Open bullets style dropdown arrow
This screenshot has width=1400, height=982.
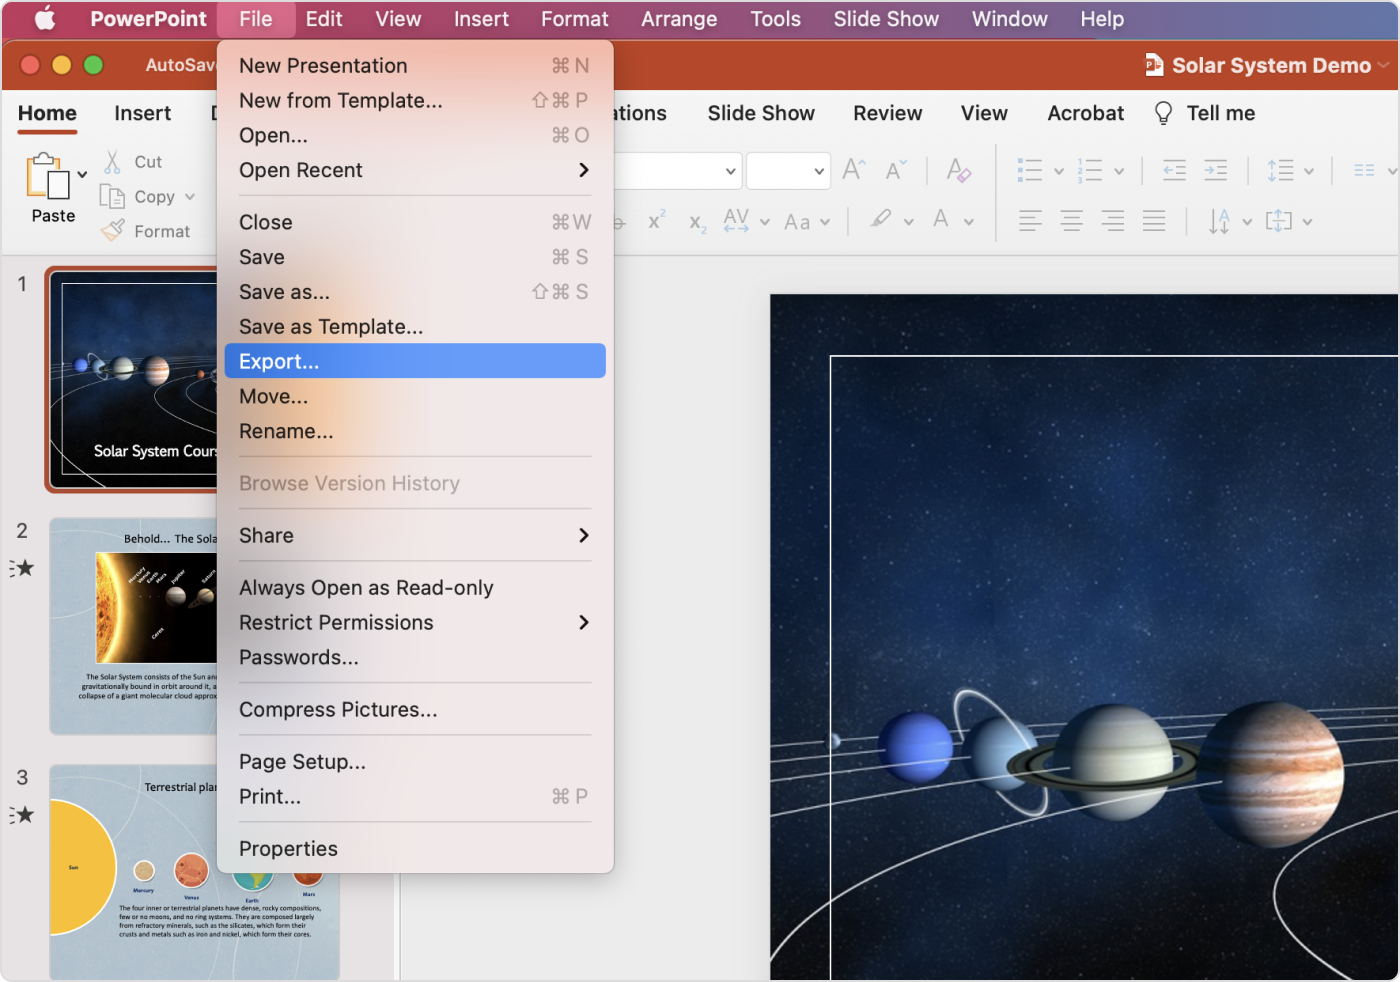1059,171
